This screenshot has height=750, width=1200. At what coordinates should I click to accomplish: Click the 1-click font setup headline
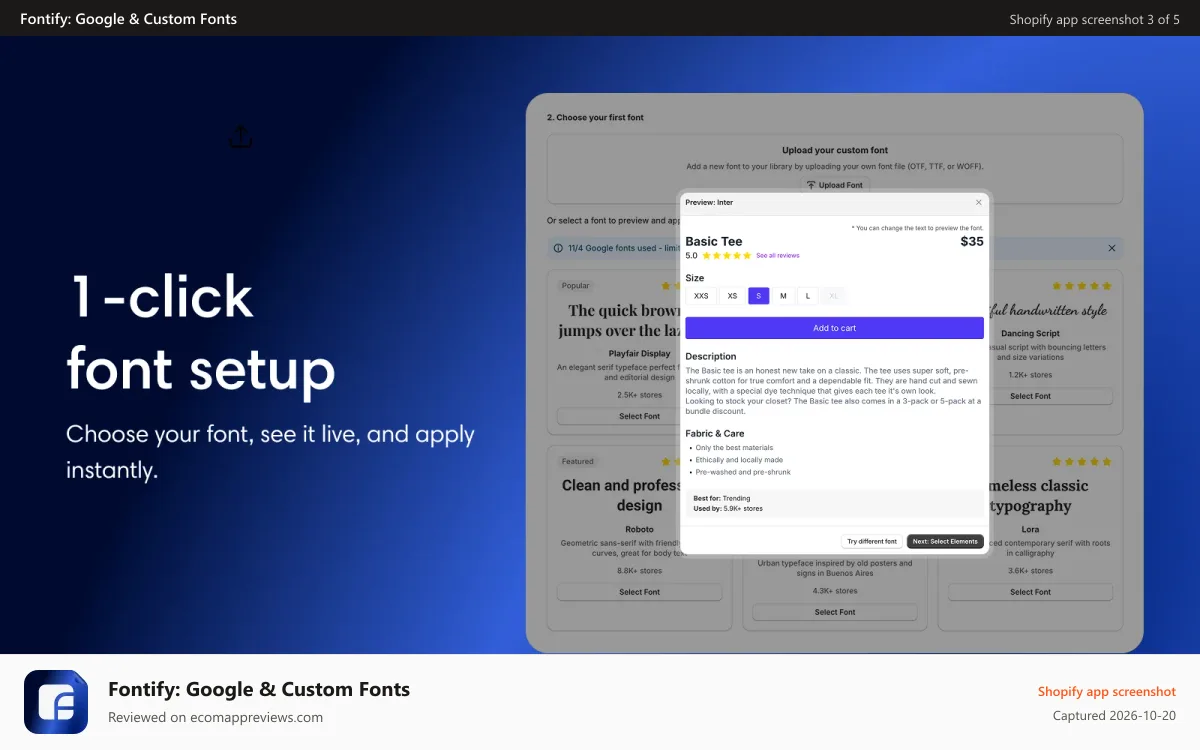(x=200, y=333)
